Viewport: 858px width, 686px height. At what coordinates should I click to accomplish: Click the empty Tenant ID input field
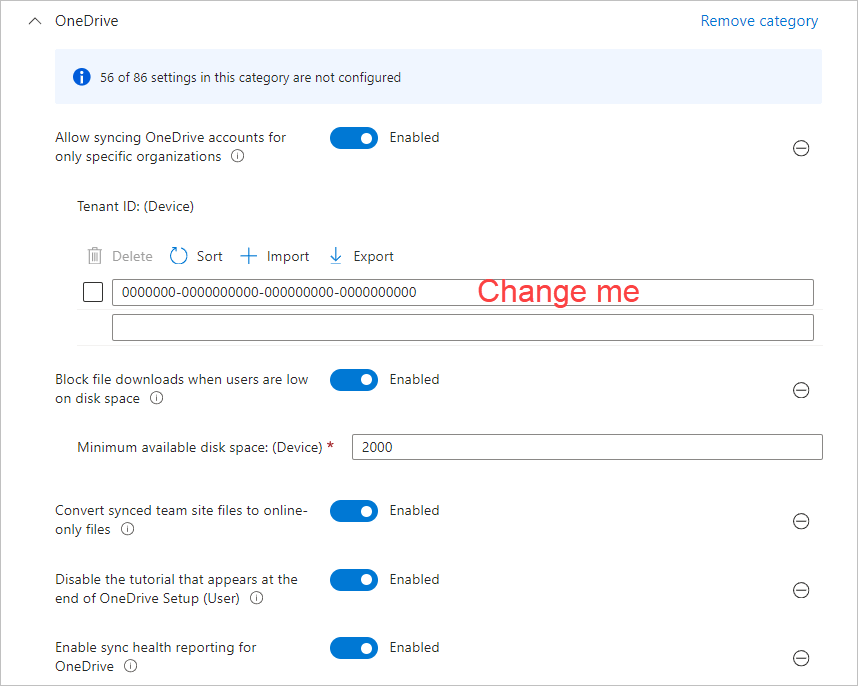pos(462,328)
